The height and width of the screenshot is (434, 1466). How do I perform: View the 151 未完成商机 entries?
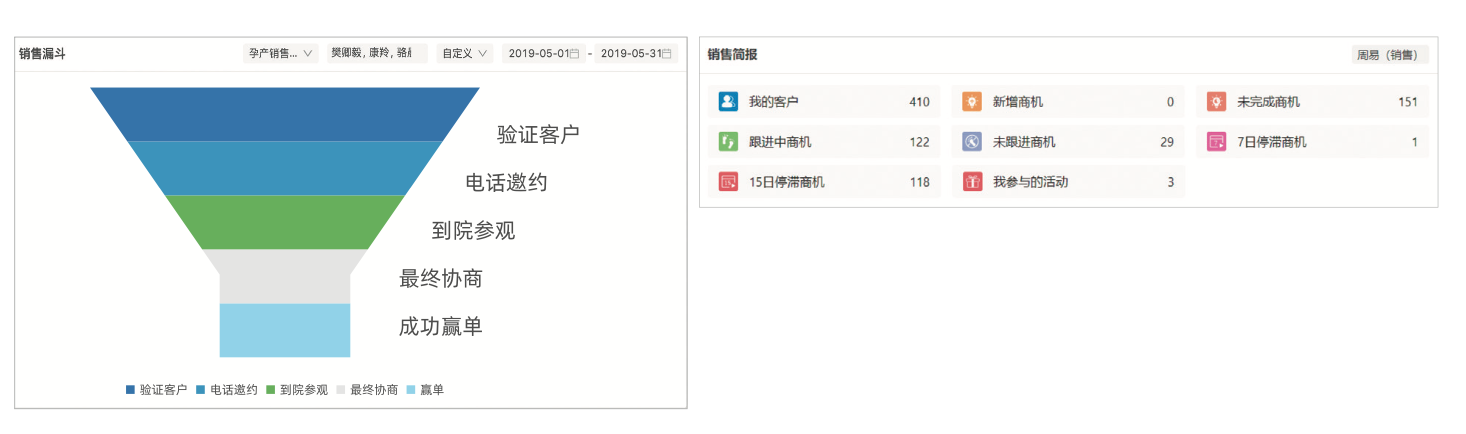(x=1408, y=102)
